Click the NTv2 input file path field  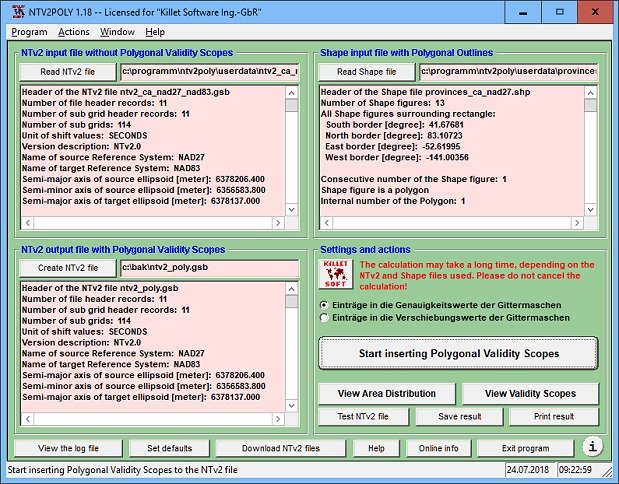[210, 72]
